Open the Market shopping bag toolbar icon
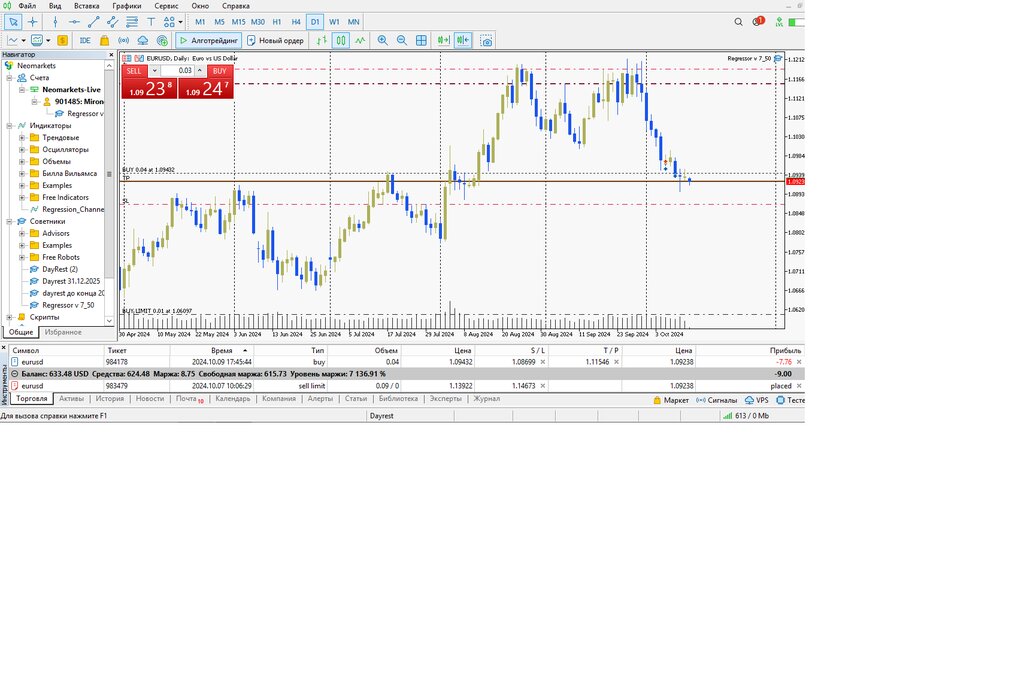Screen dimensions: 1024x687 pyautogui.click(x=104, y=40)
